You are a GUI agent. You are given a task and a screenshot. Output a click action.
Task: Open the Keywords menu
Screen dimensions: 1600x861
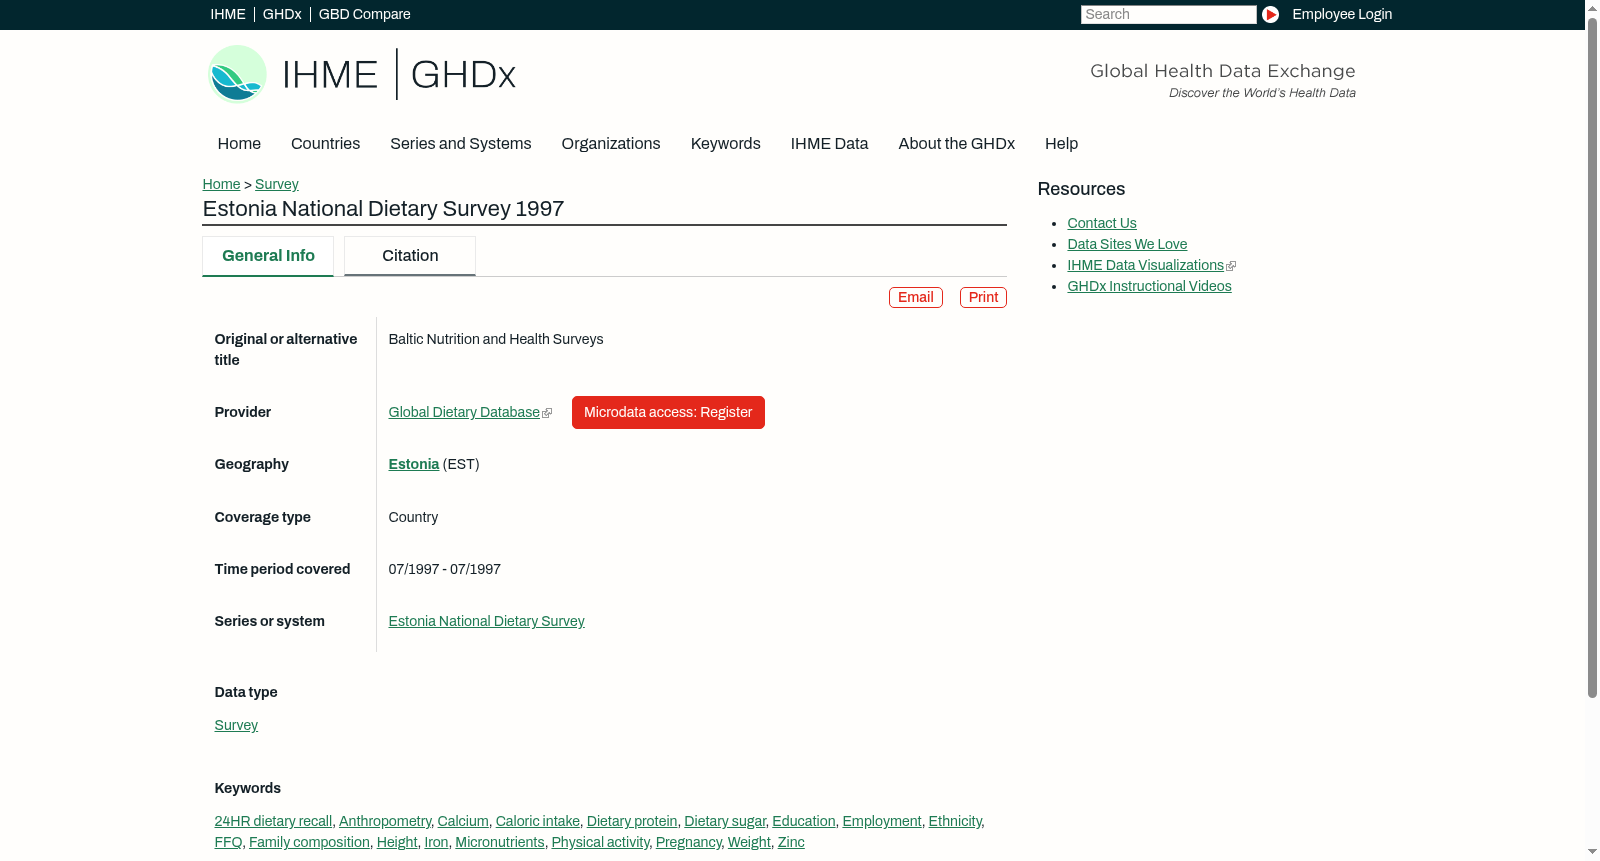(x=726, y=144)
